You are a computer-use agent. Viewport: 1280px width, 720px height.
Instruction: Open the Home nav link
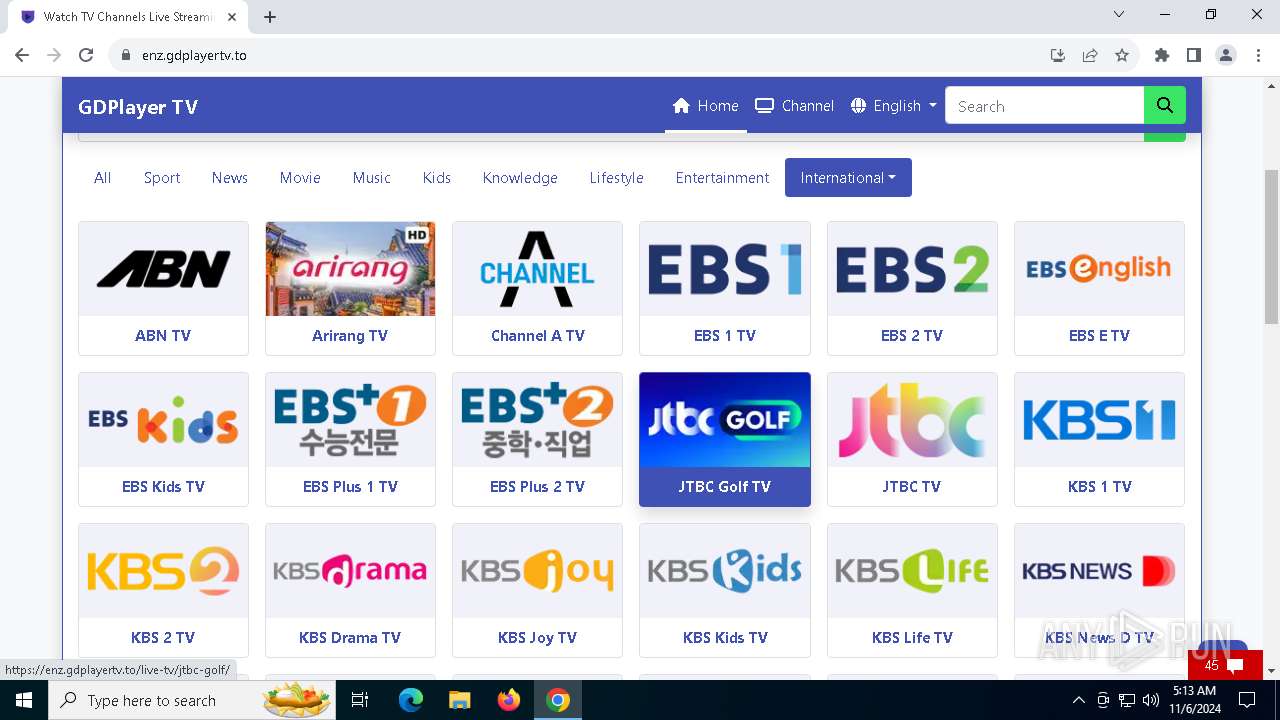pos(706,106)
